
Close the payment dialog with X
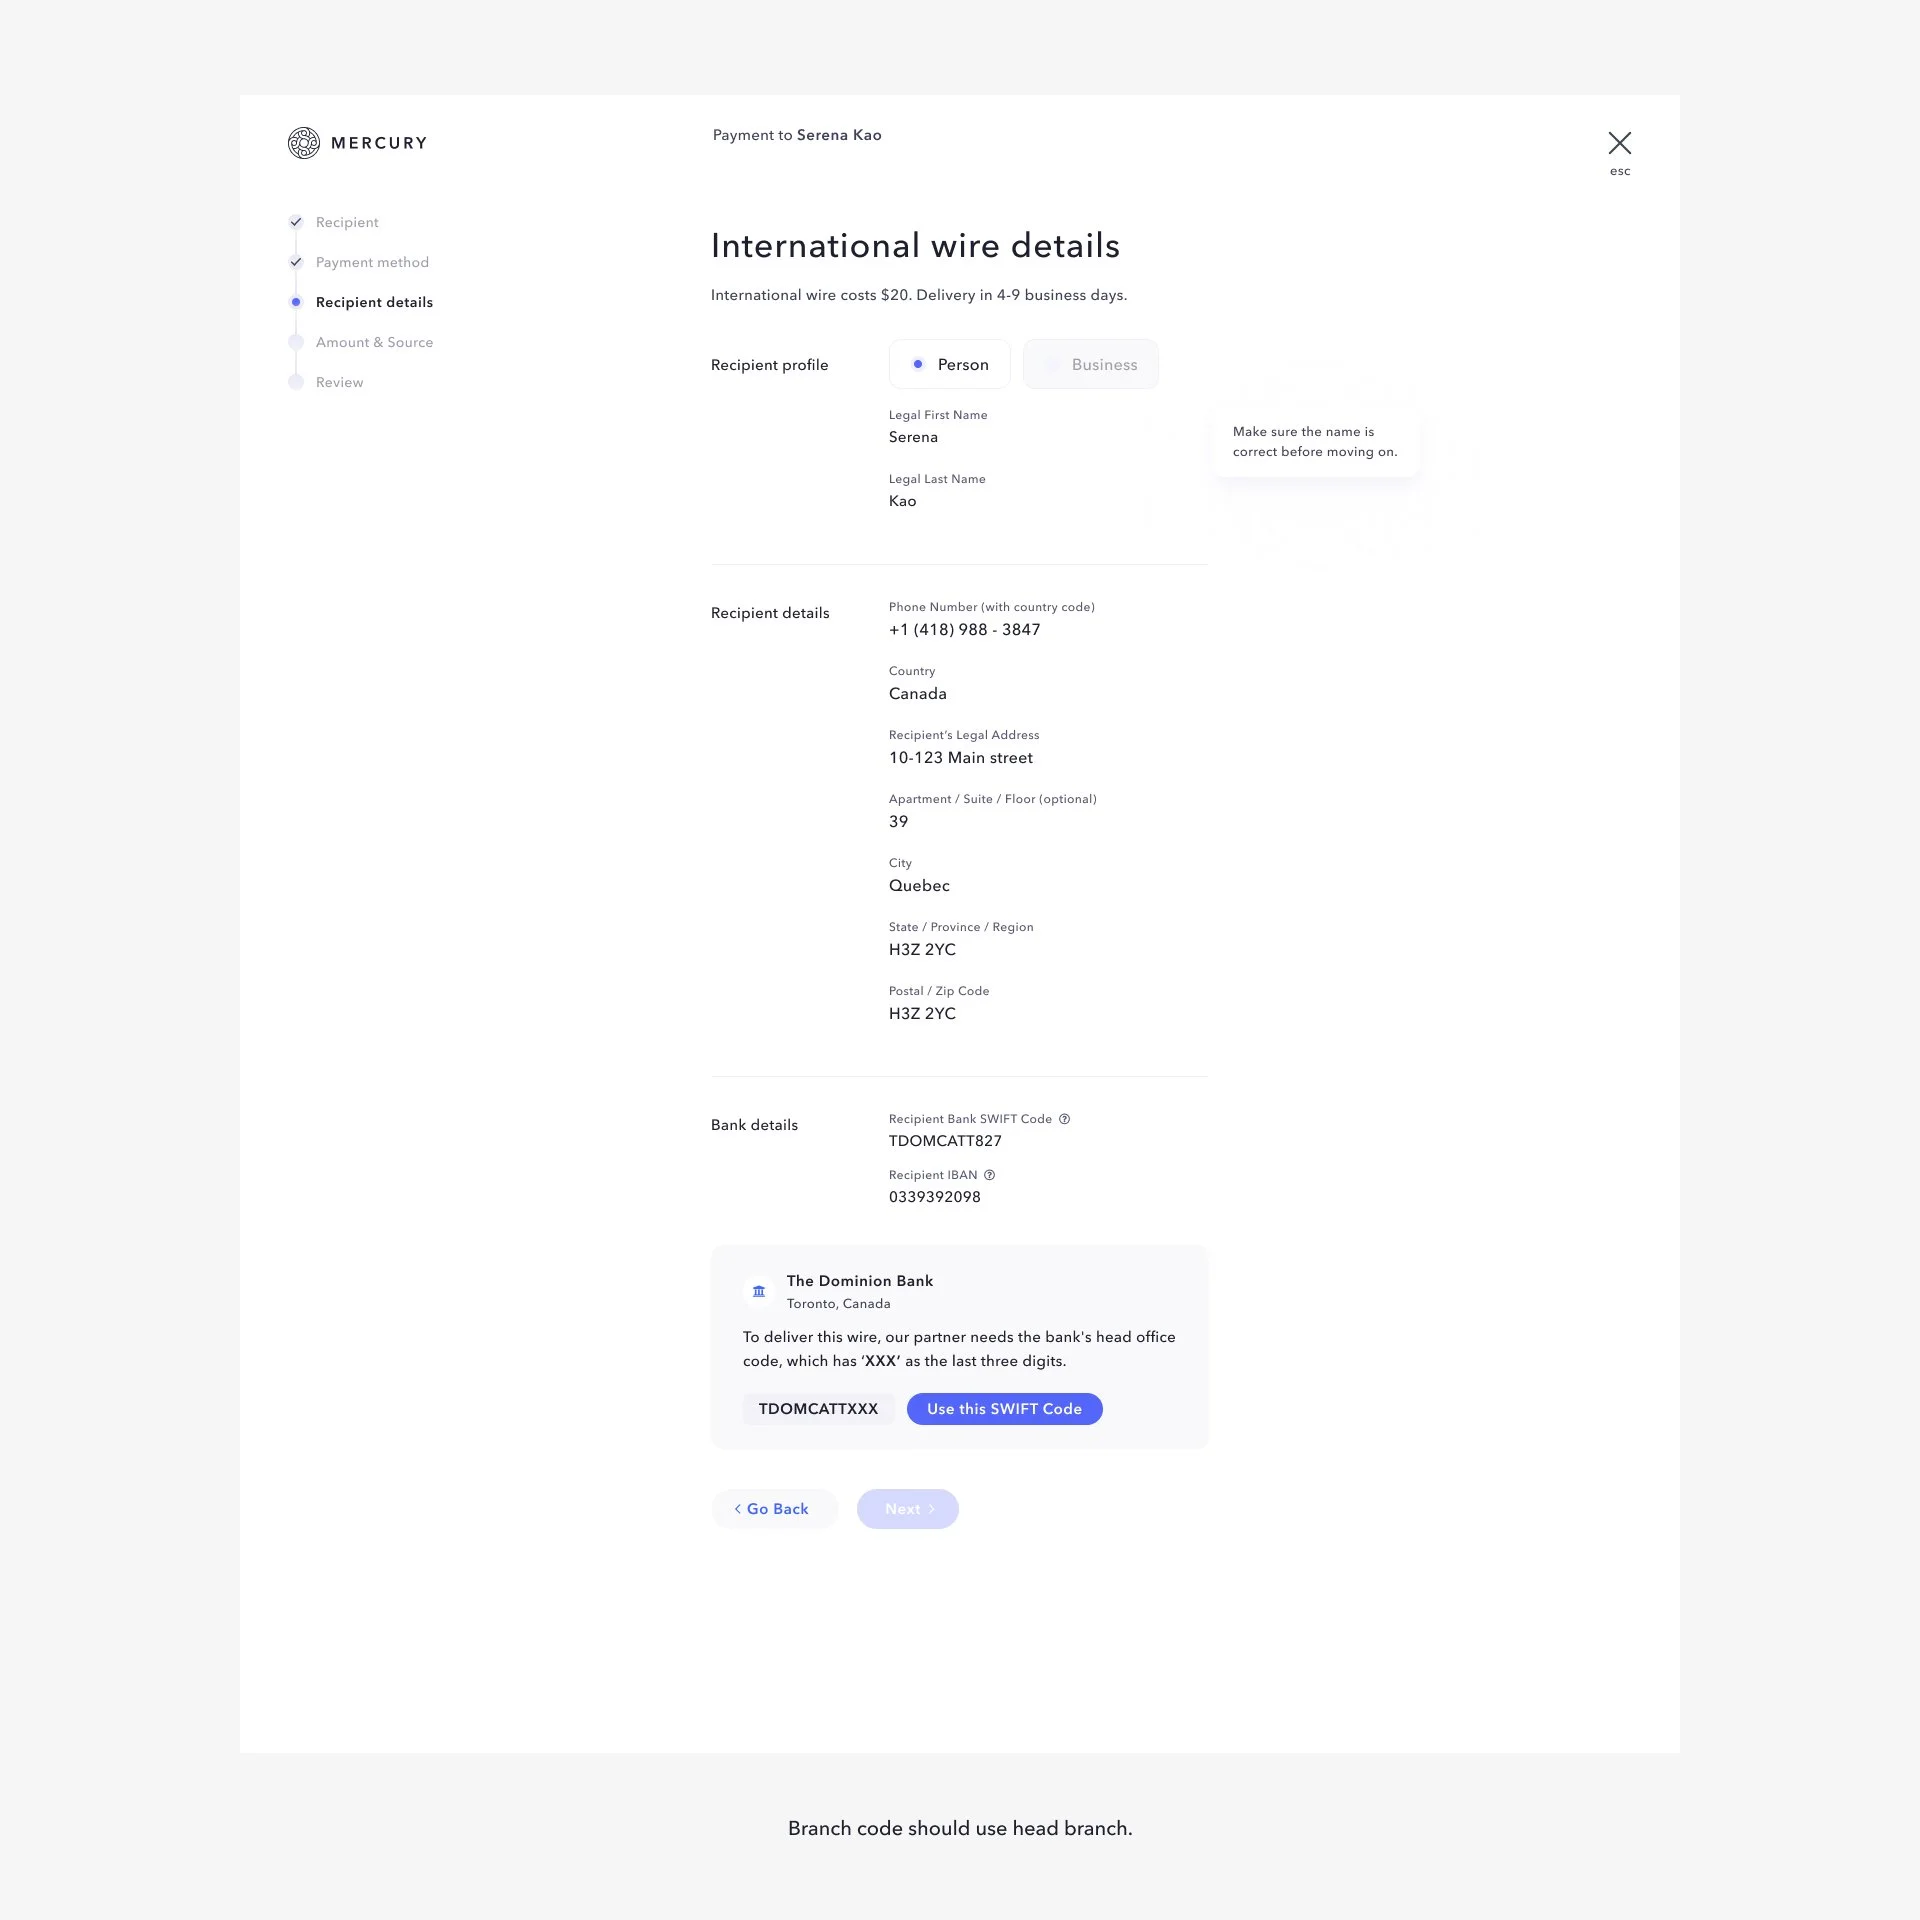pyautogui.click(x=1619, y=143)
